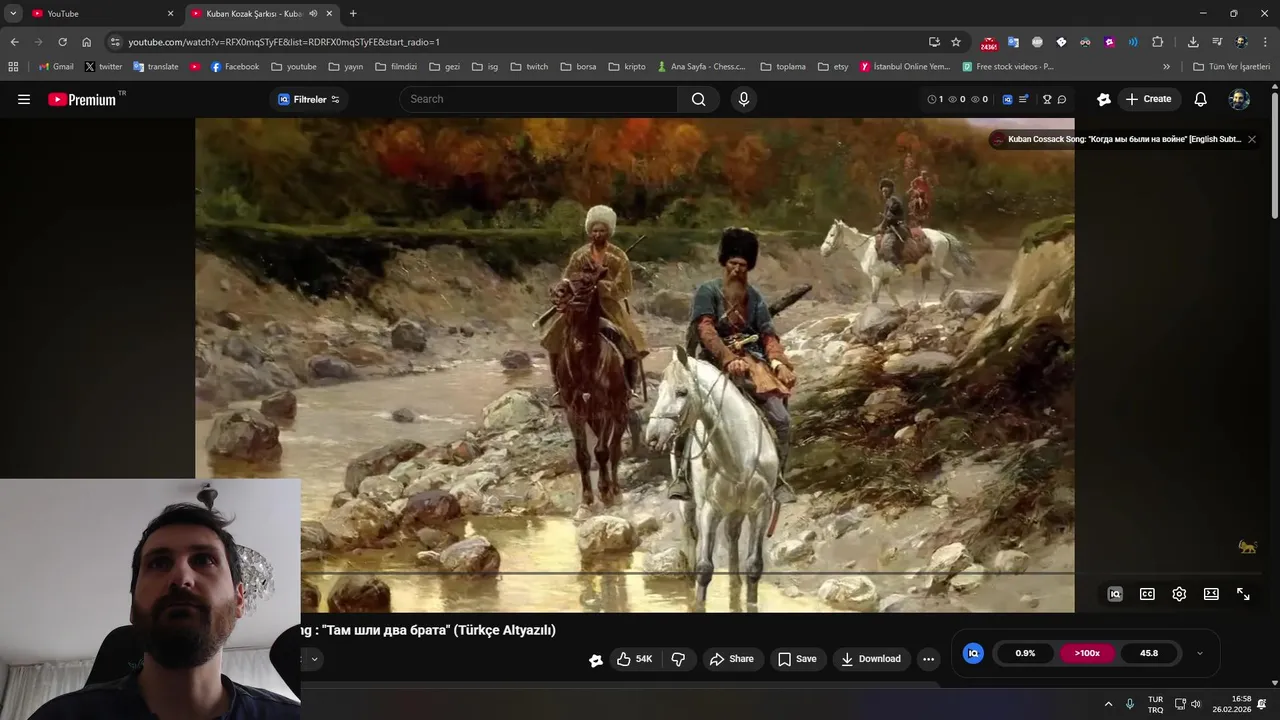
Task: Download the video
Action: click(x=871, y=659)
